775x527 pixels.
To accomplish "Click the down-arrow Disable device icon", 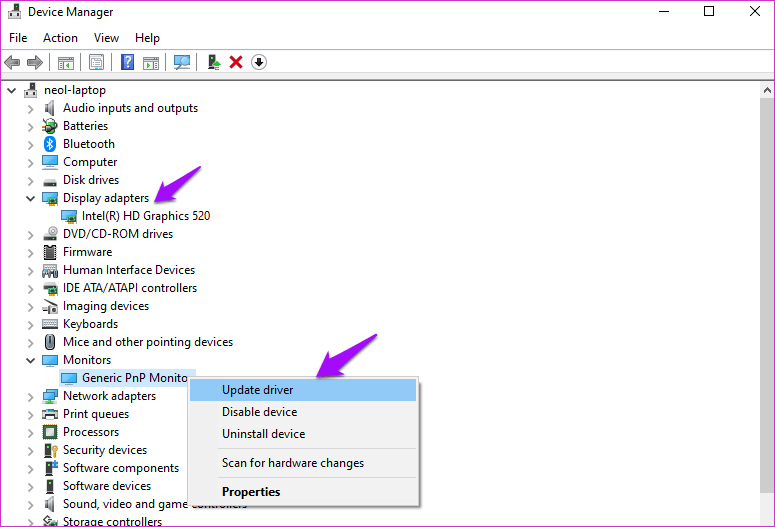I will pos(259,62).
